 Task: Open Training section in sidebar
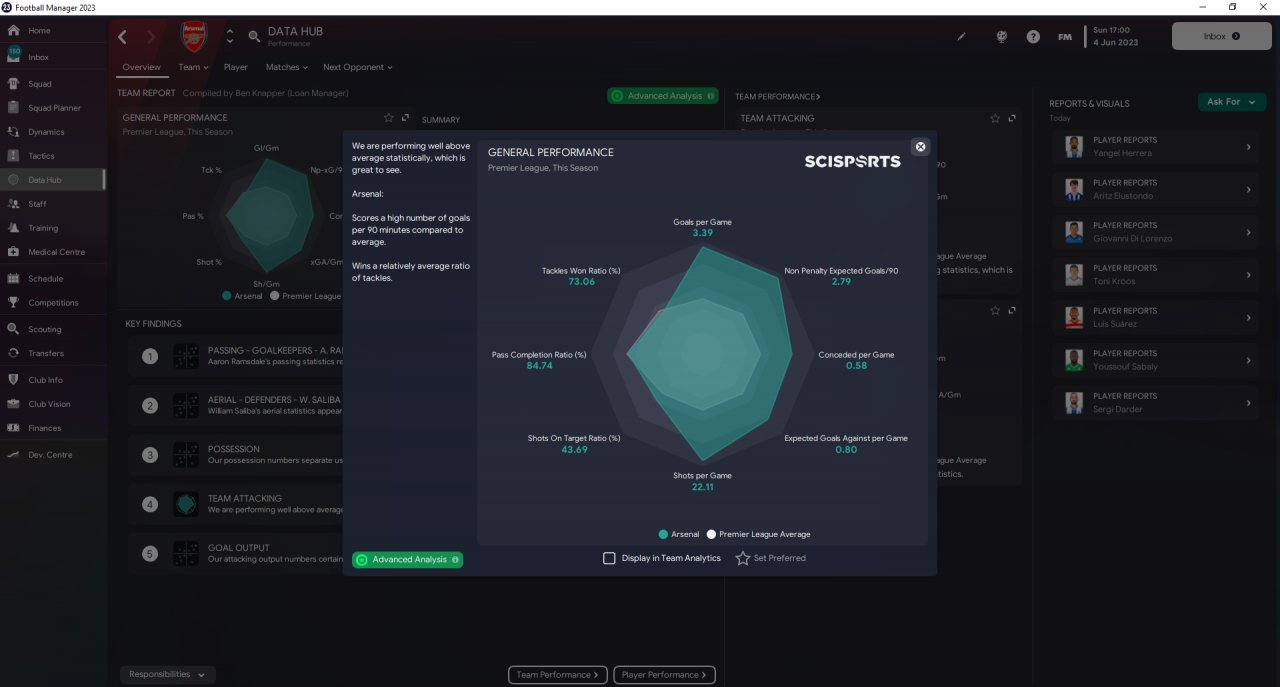[x=52, y=228]
